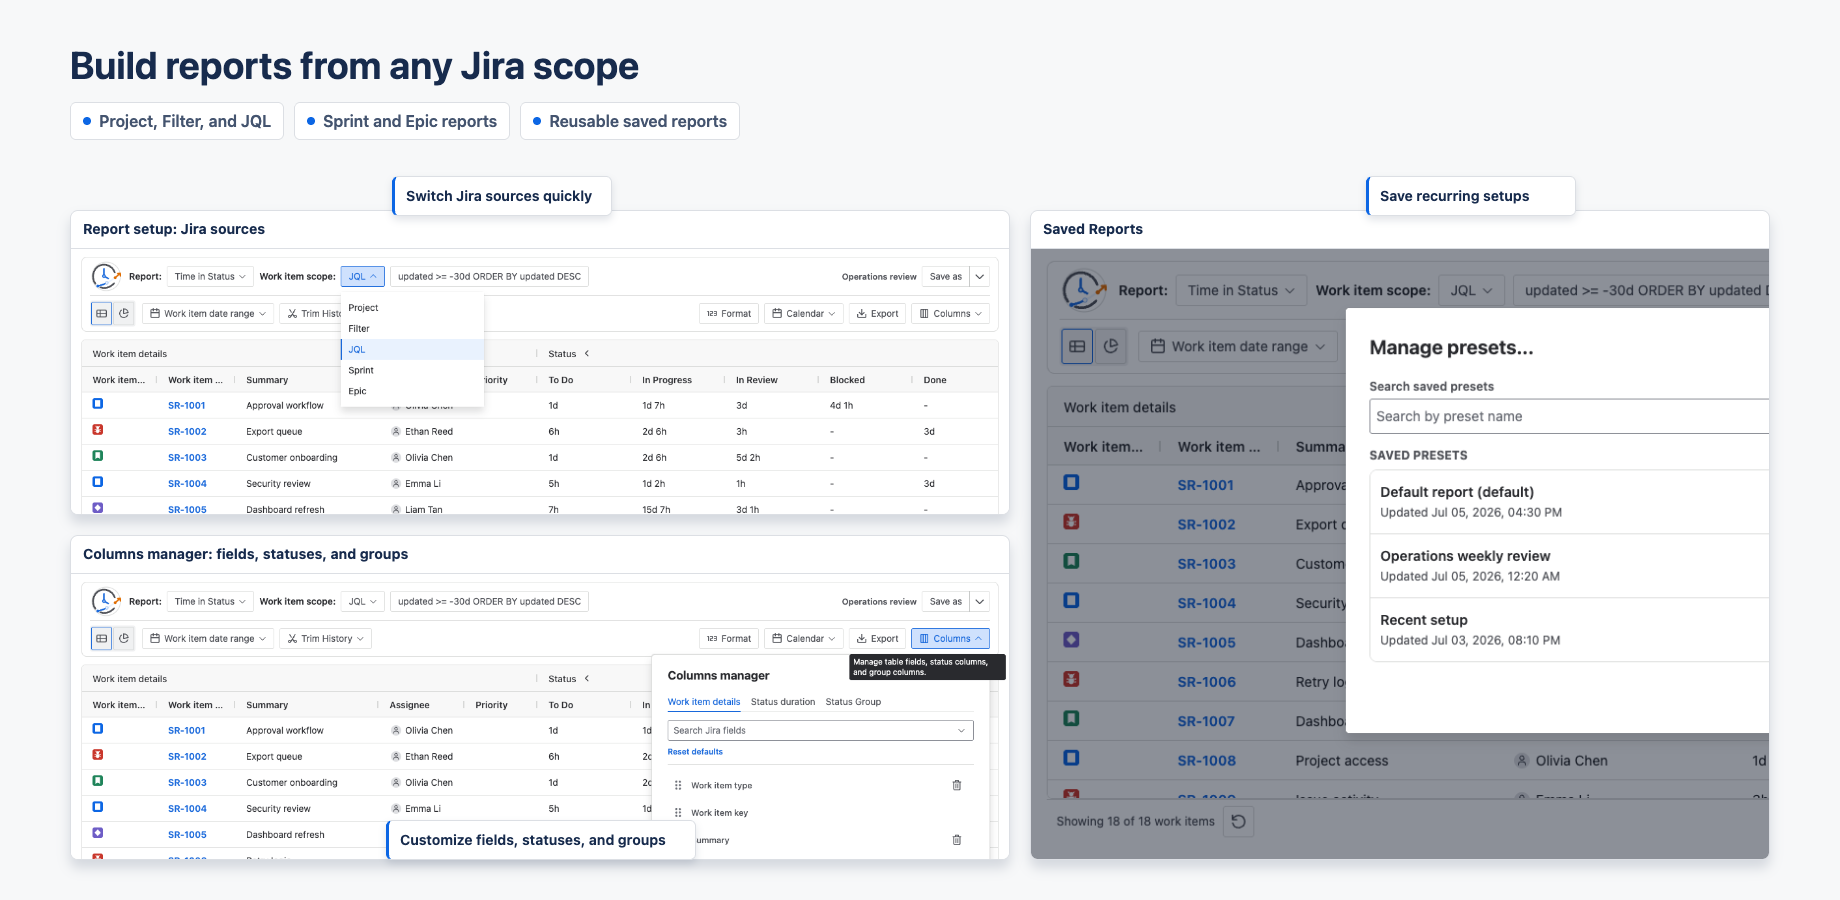Close the active Columns button in Columns manager
The height and width of the screenshot is (900, 1840).
pos(950,639)
